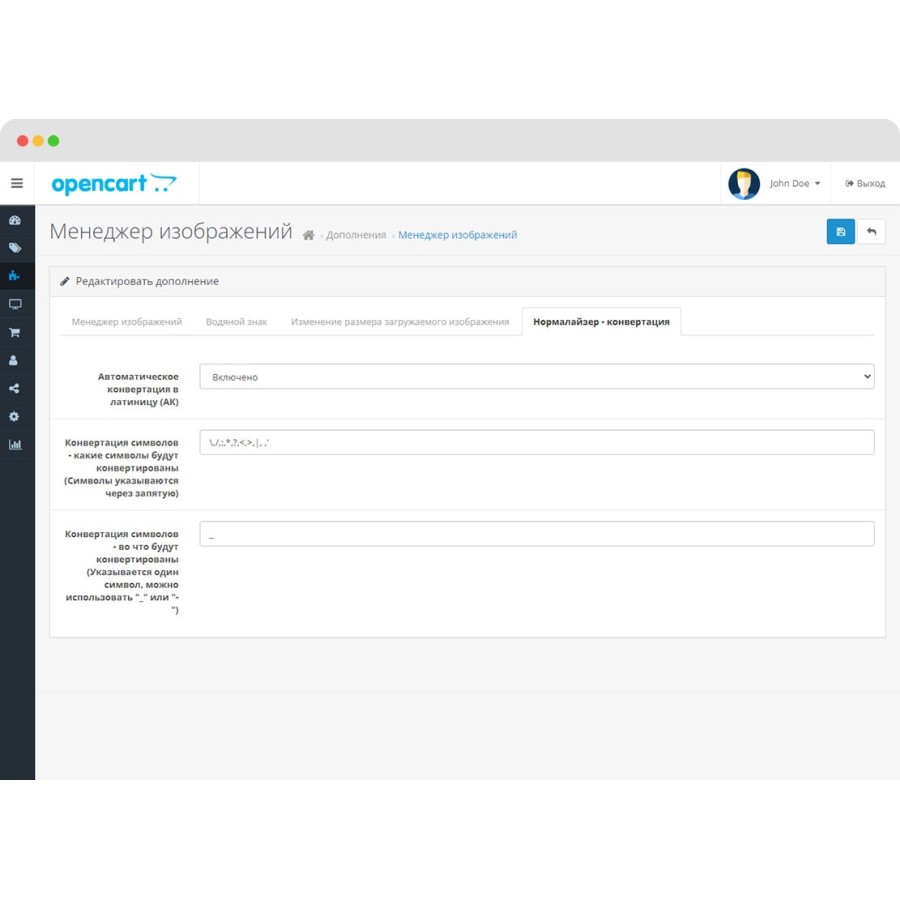Open the Изменение размера загружаемого изображения tab
Screen dimensions: 900x900
(399, 321)
